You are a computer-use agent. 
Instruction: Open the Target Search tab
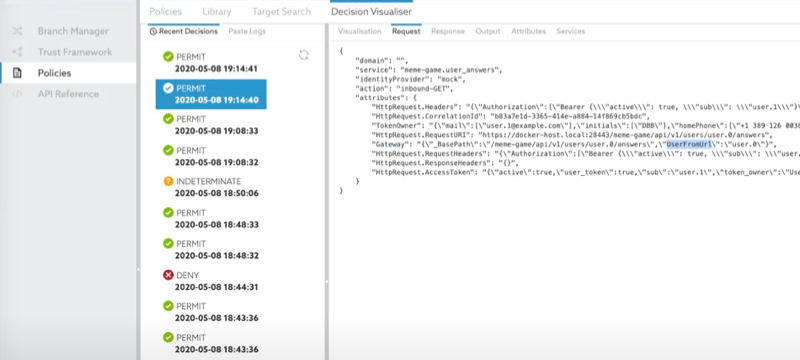[281, 11]
